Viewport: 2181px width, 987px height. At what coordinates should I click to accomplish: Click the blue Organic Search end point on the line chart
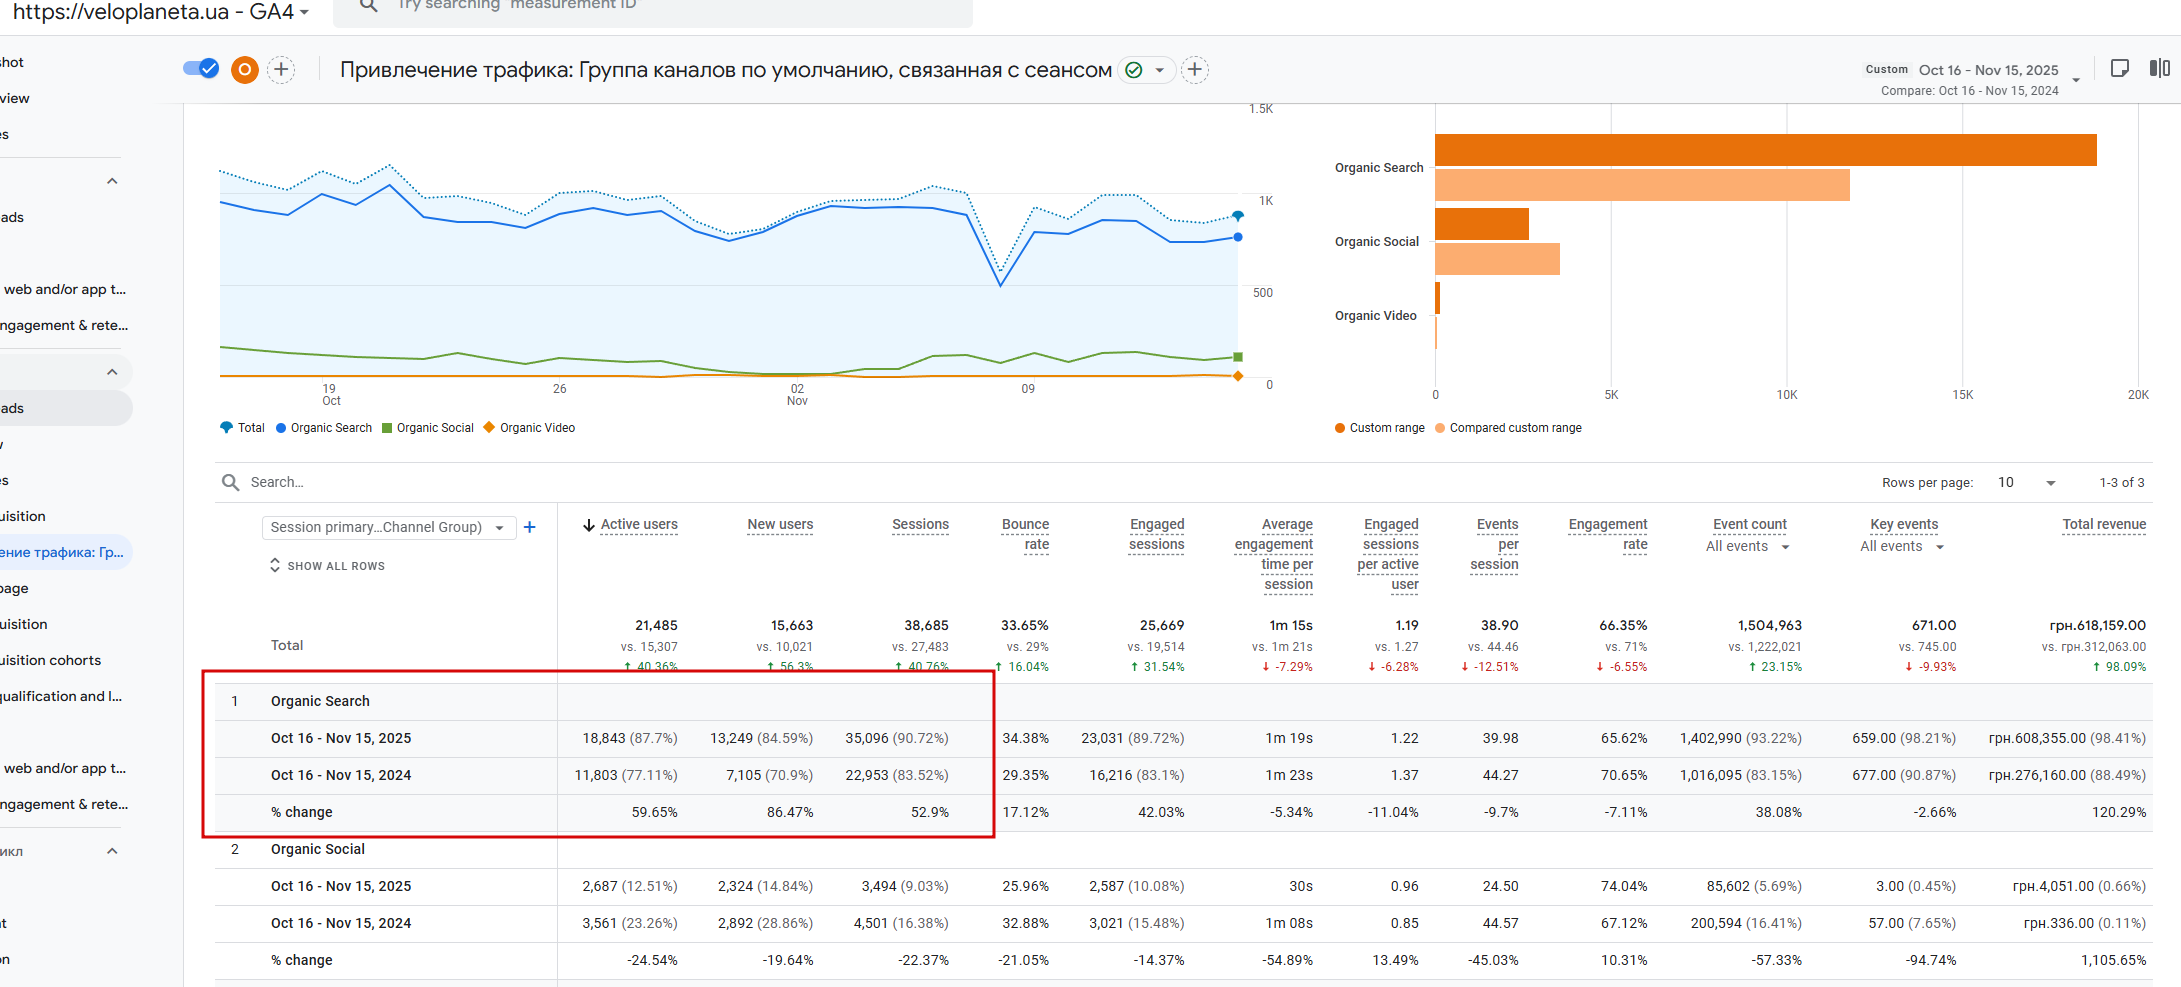pyautogui.click(x=1238, y=237)
